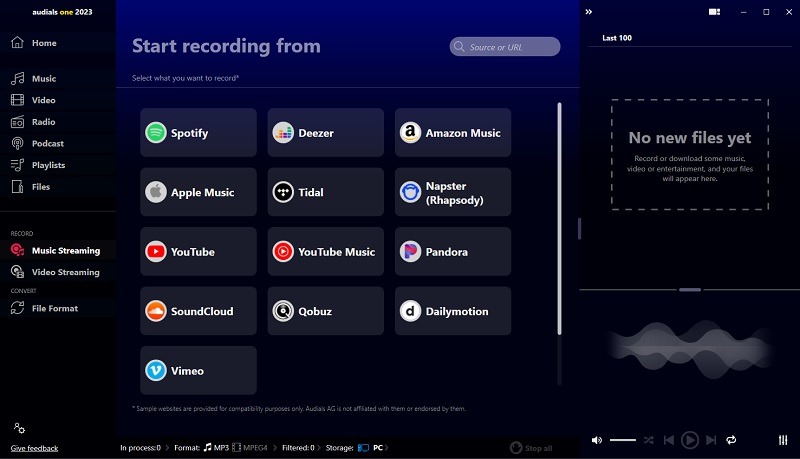Open the MP3 format options in status bar

pos(214,448)
